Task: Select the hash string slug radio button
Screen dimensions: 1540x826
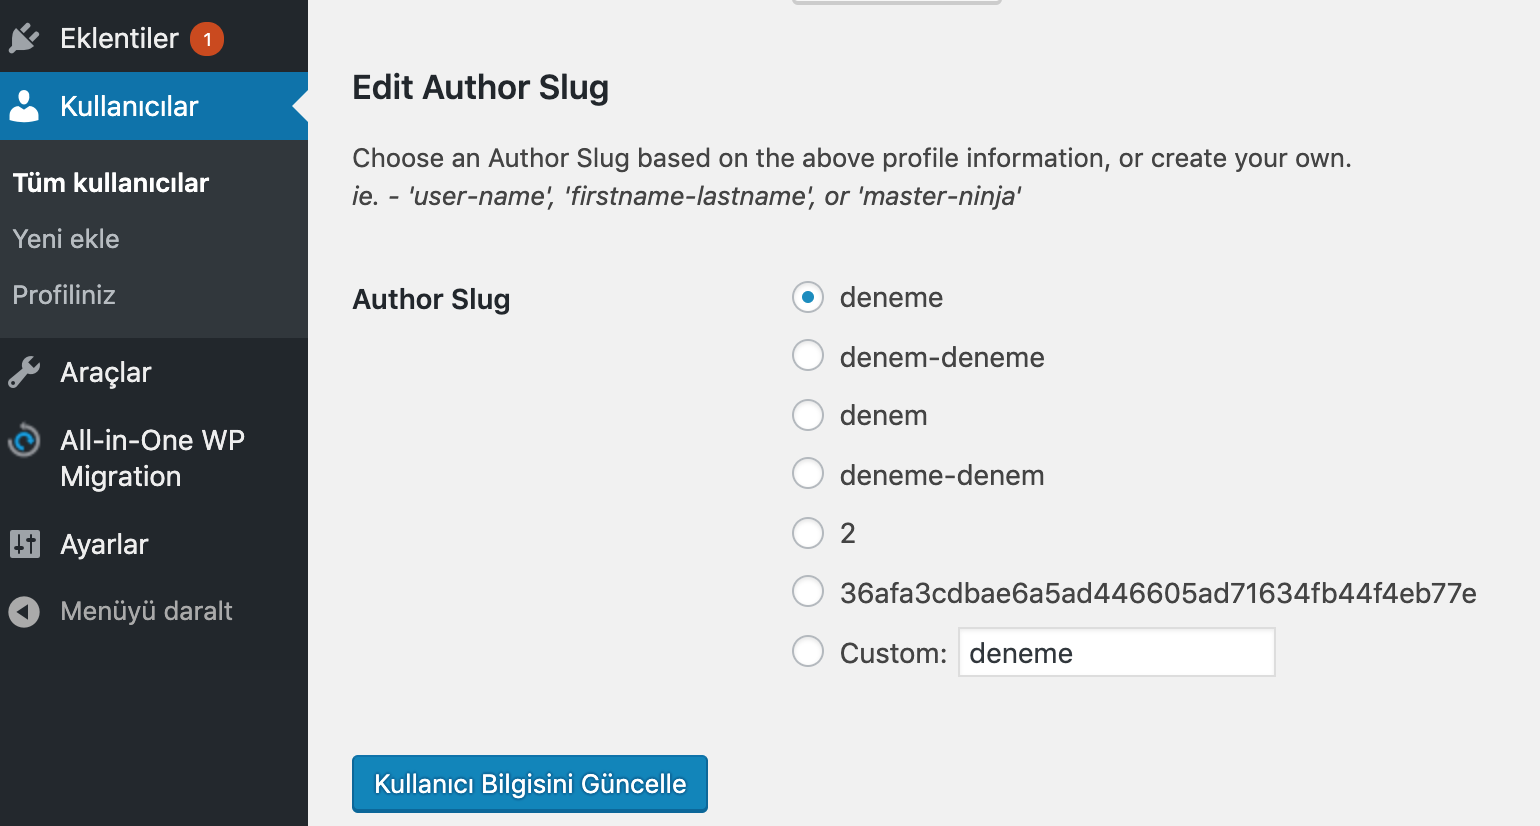Action: pos(808,591)
